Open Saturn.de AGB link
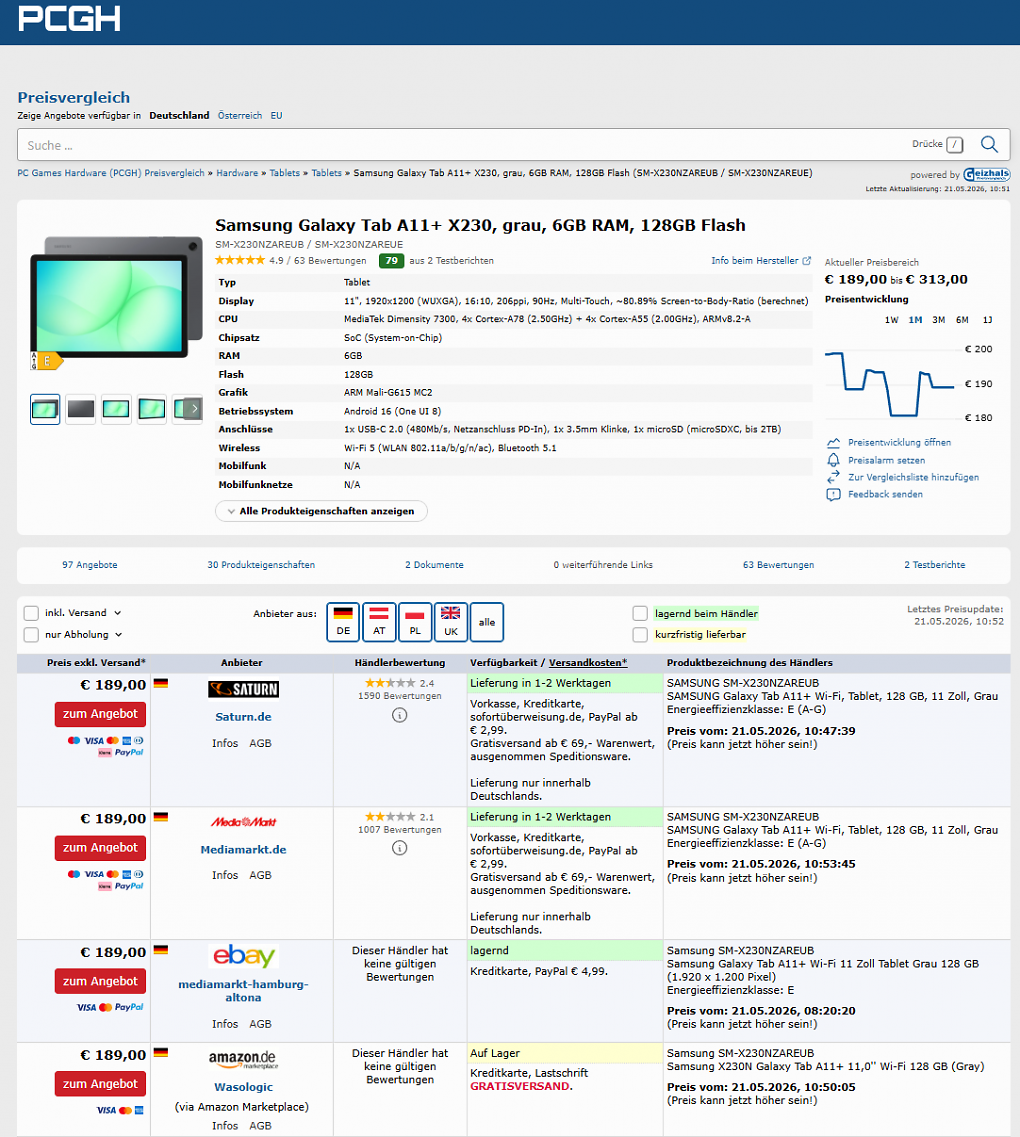1020x1137 pixels. [260, 743]
